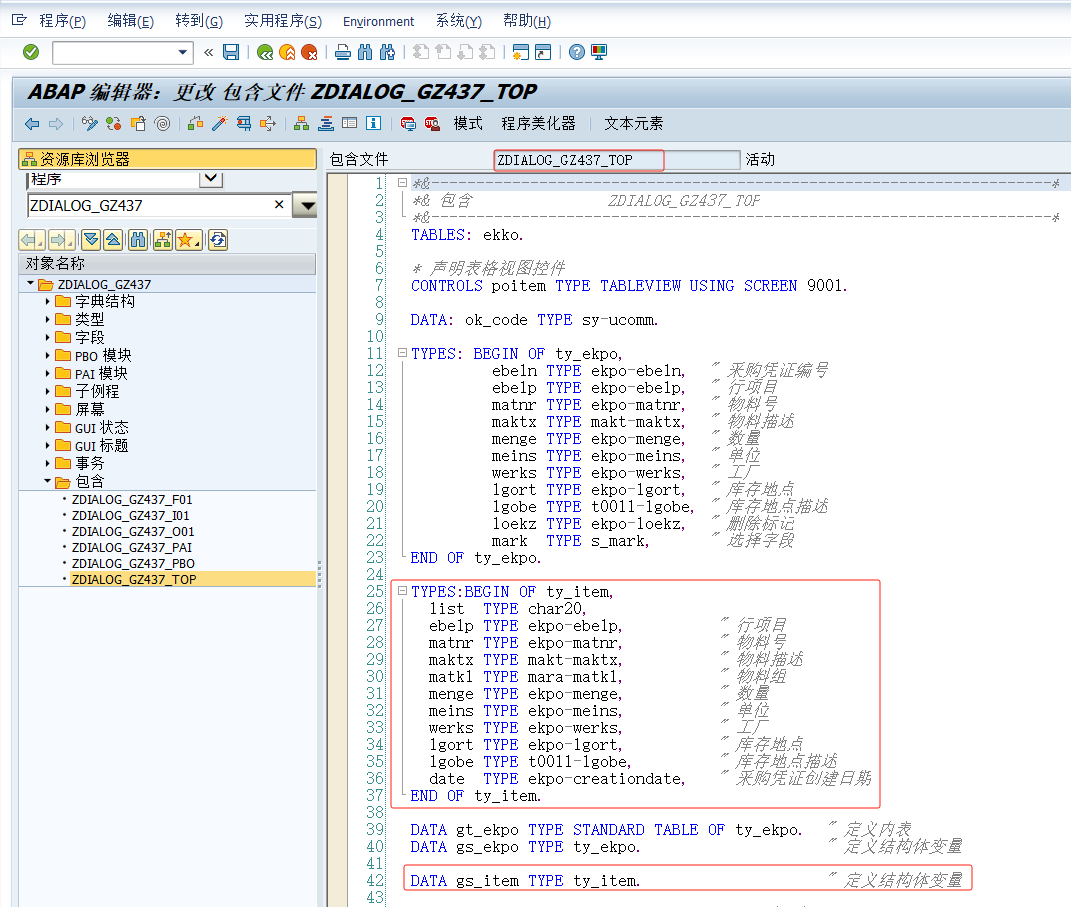The image size is (1071, 907).
Task: Open the 实用程序(S) menu
Action: [283, 21]
